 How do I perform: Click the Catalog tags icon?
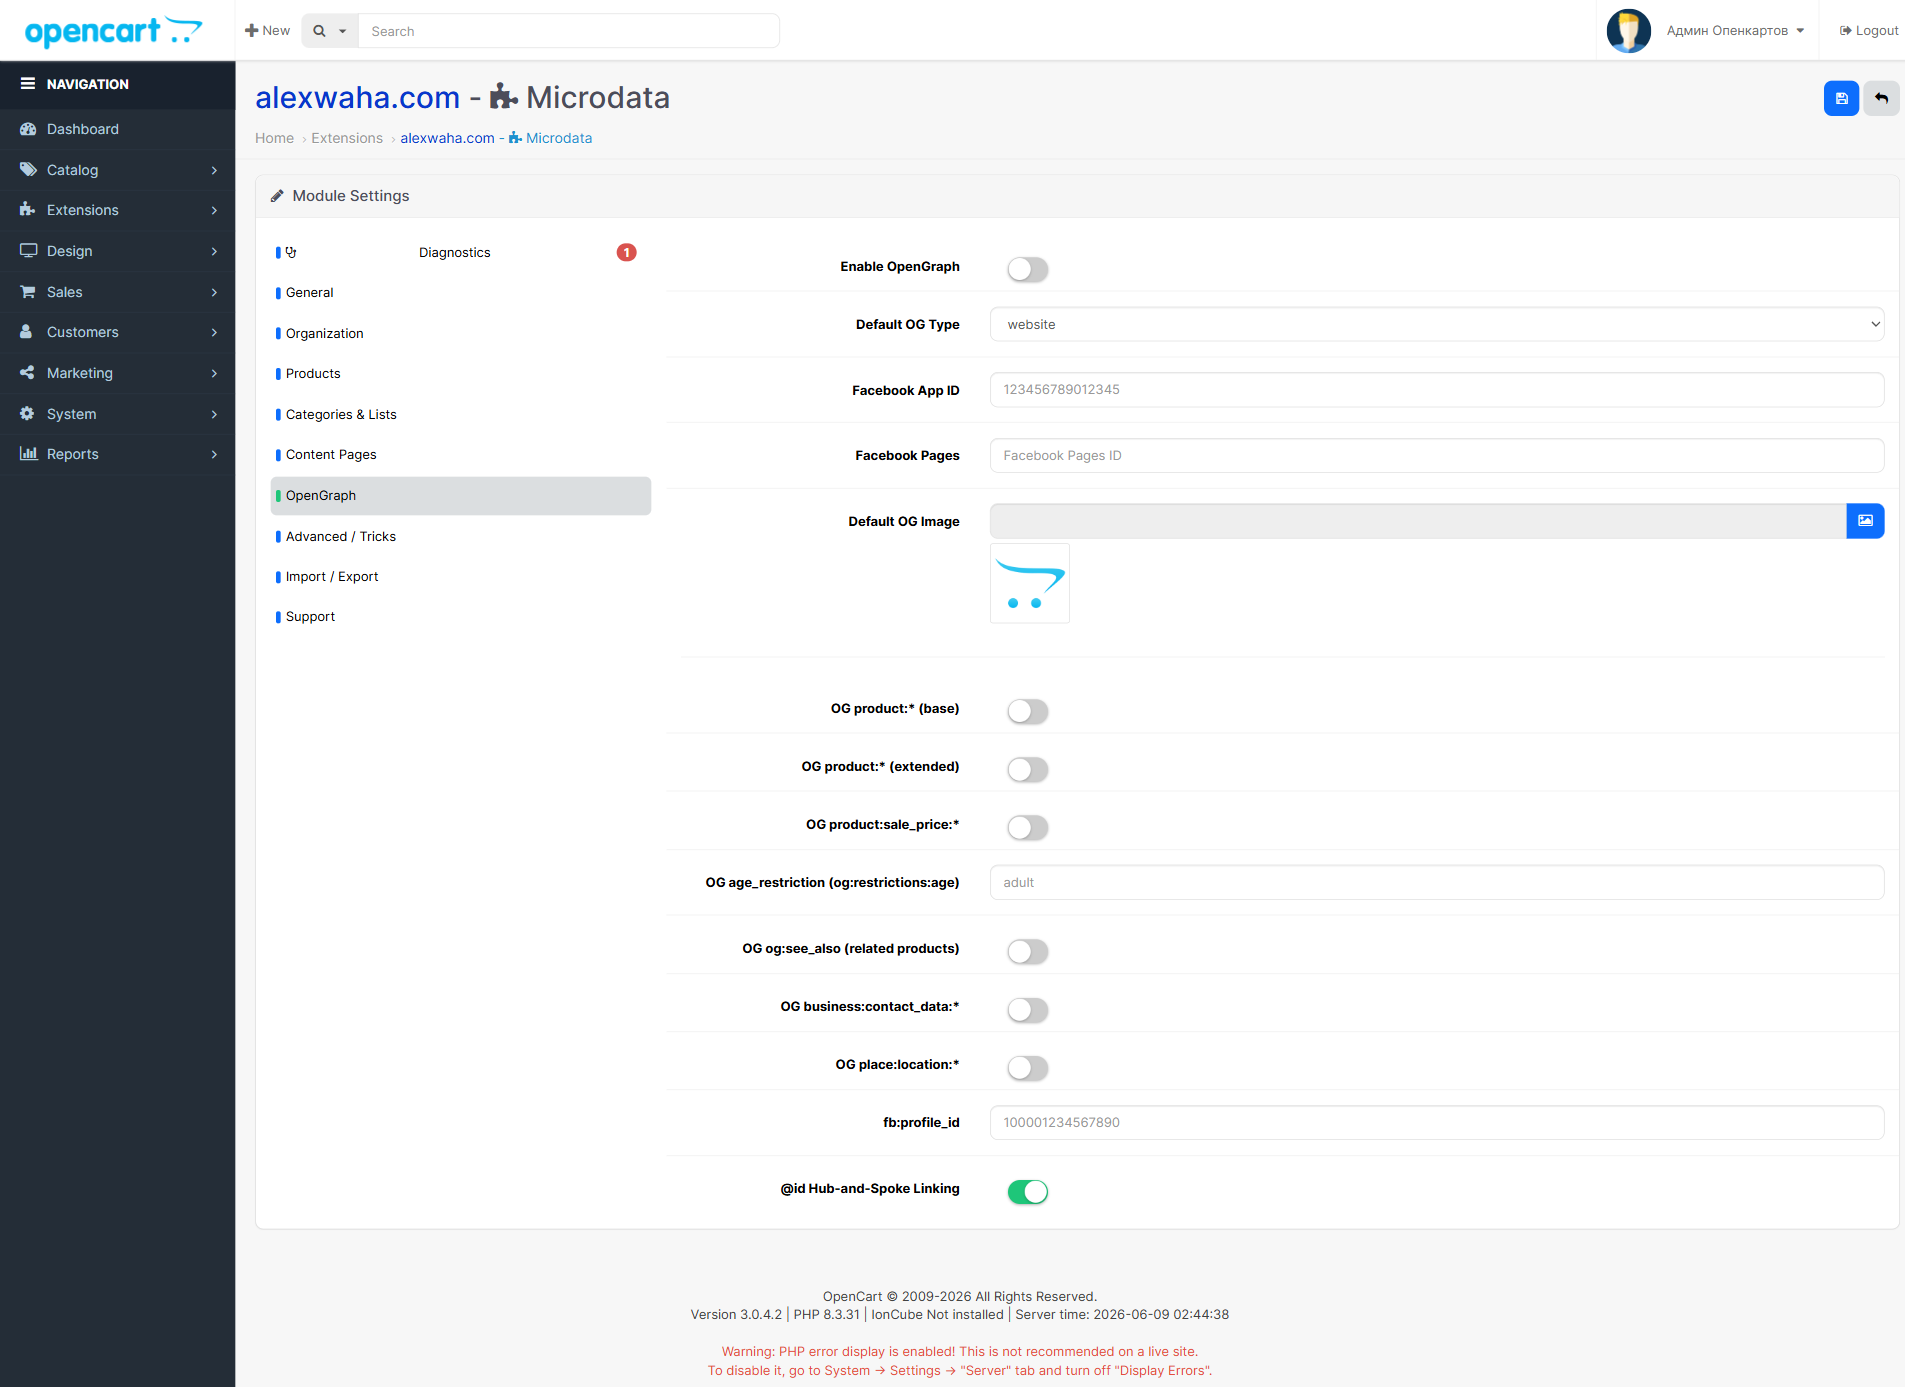[x=28, y=170]
